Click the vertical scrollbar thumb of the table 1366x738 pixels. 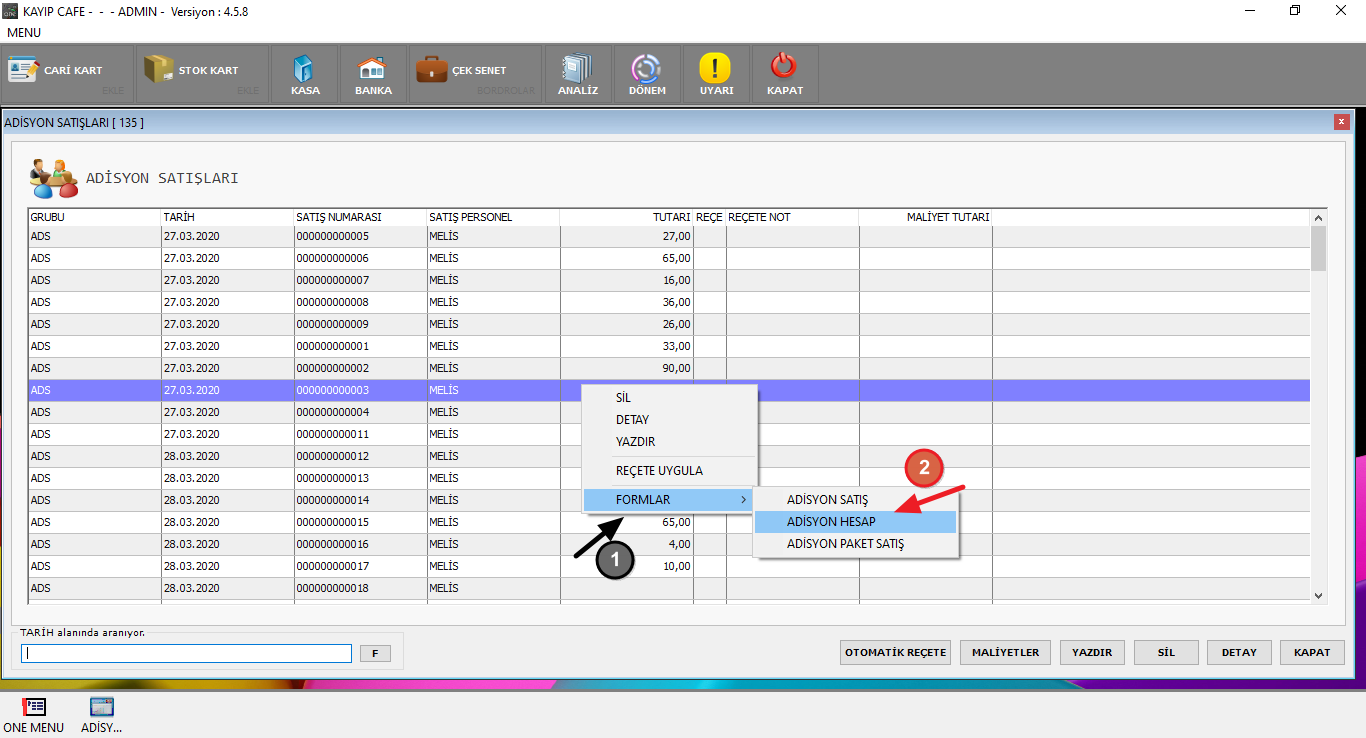click(x=1318, y=248)
